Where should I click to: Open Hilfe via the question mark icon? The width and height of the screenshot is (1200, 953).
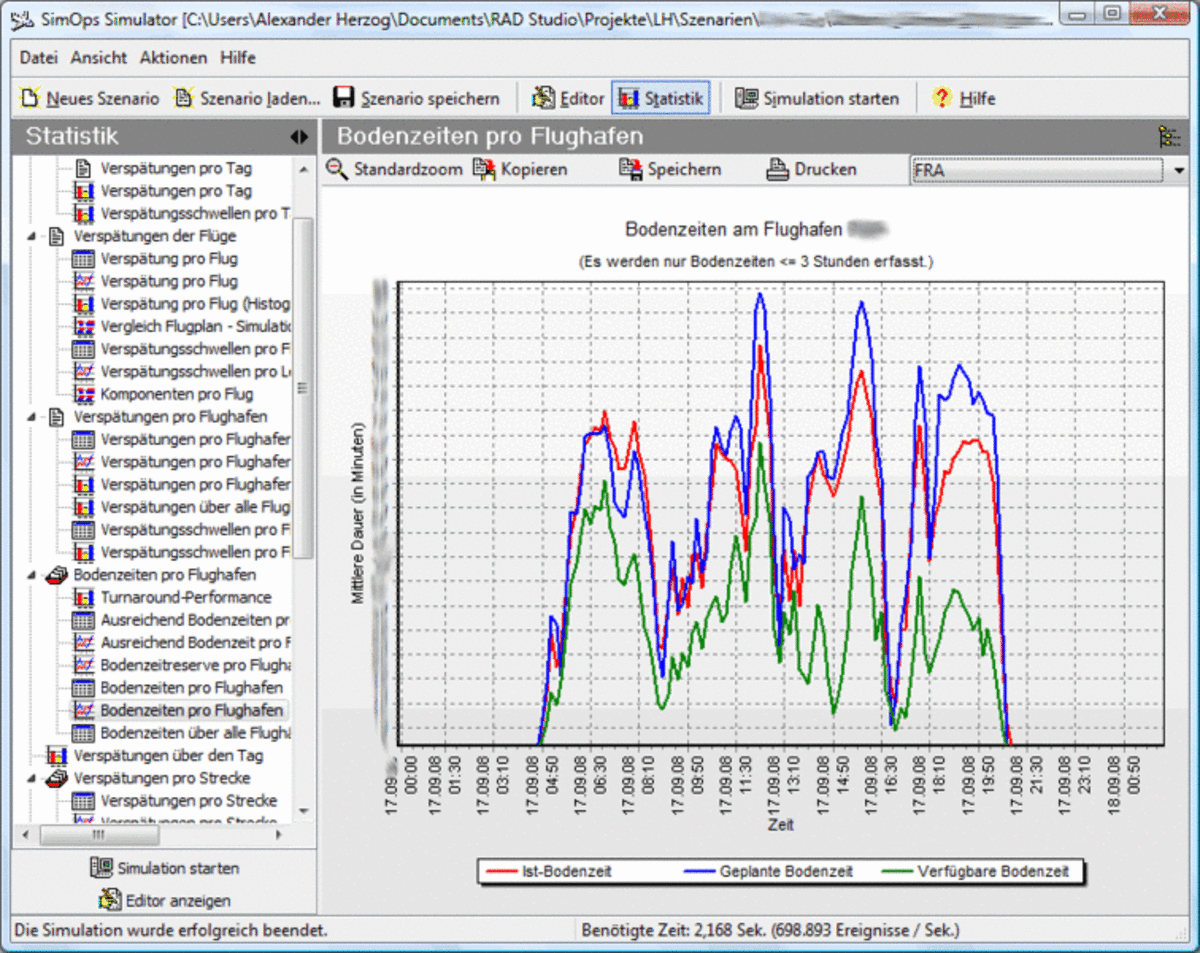click(x=941, y=98)
